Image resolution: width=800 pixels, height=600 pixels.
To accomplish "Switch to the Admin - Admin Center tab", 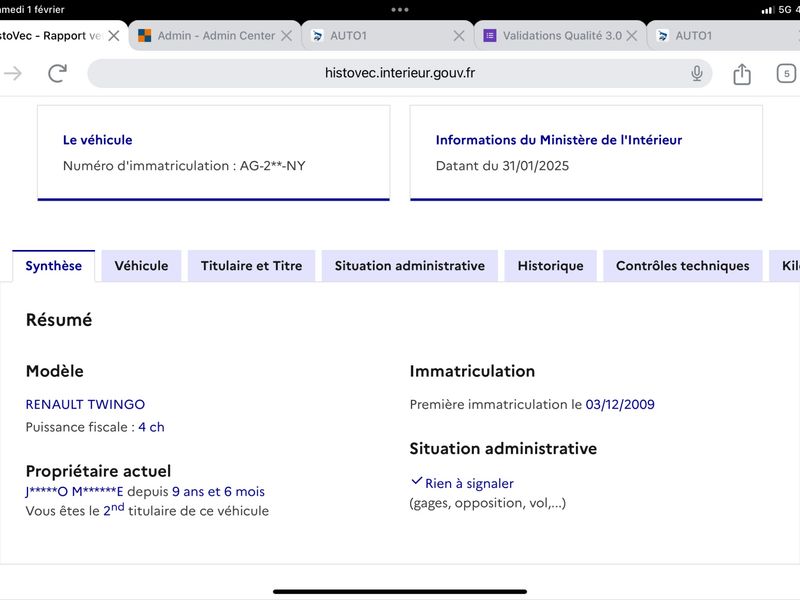I will tap(216, 36).
